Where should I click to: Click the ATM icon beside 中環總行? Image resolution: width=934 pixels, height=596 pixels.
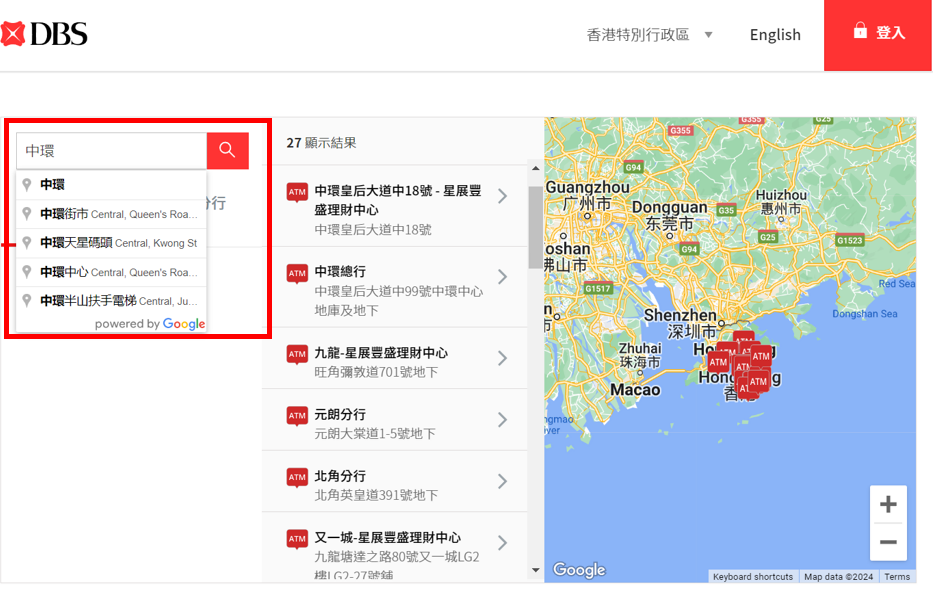point(297,273)
